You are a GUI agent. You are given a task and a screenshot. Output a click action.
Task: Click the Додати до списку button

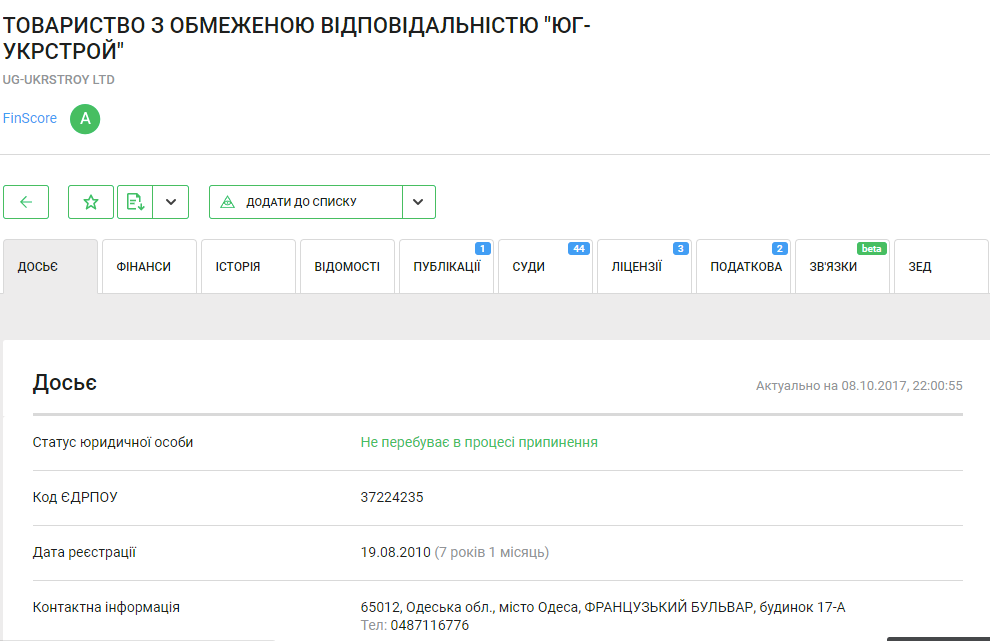[x=305, y=202]
